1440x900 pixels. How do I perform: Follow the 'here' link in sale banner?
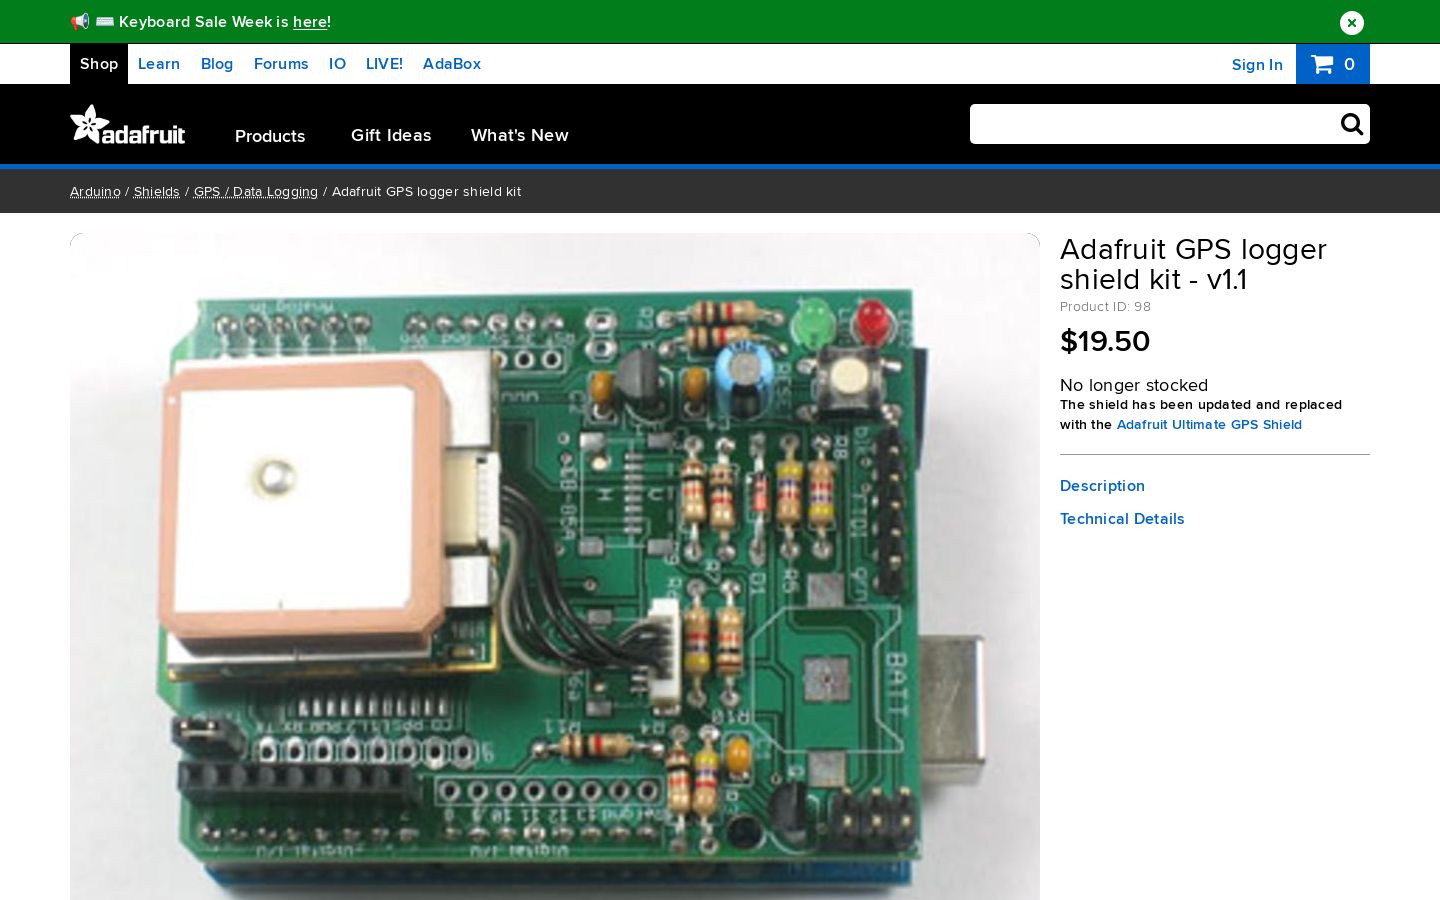click(310, 22)
